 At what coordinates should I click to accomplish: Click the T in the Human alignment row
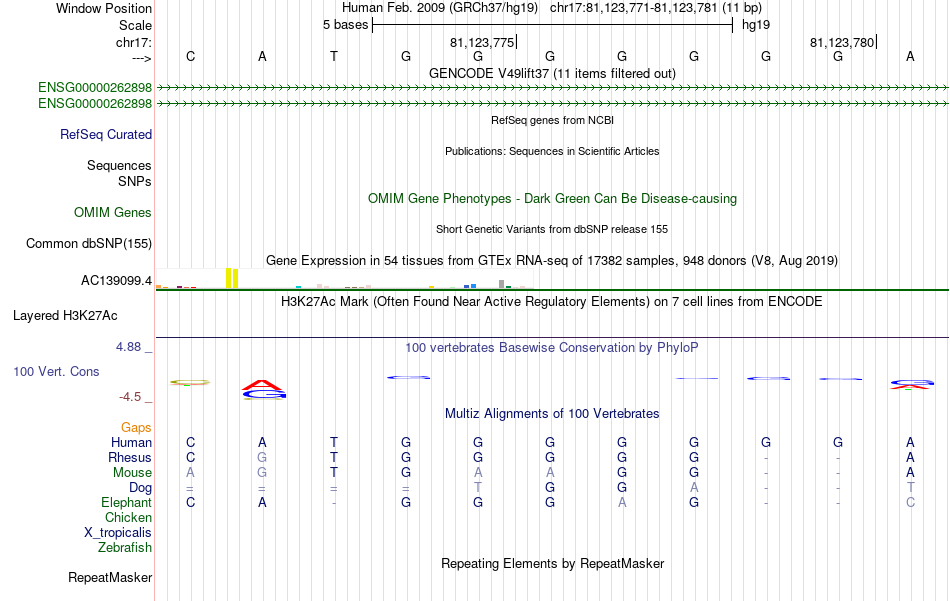[x=334, y=443]
